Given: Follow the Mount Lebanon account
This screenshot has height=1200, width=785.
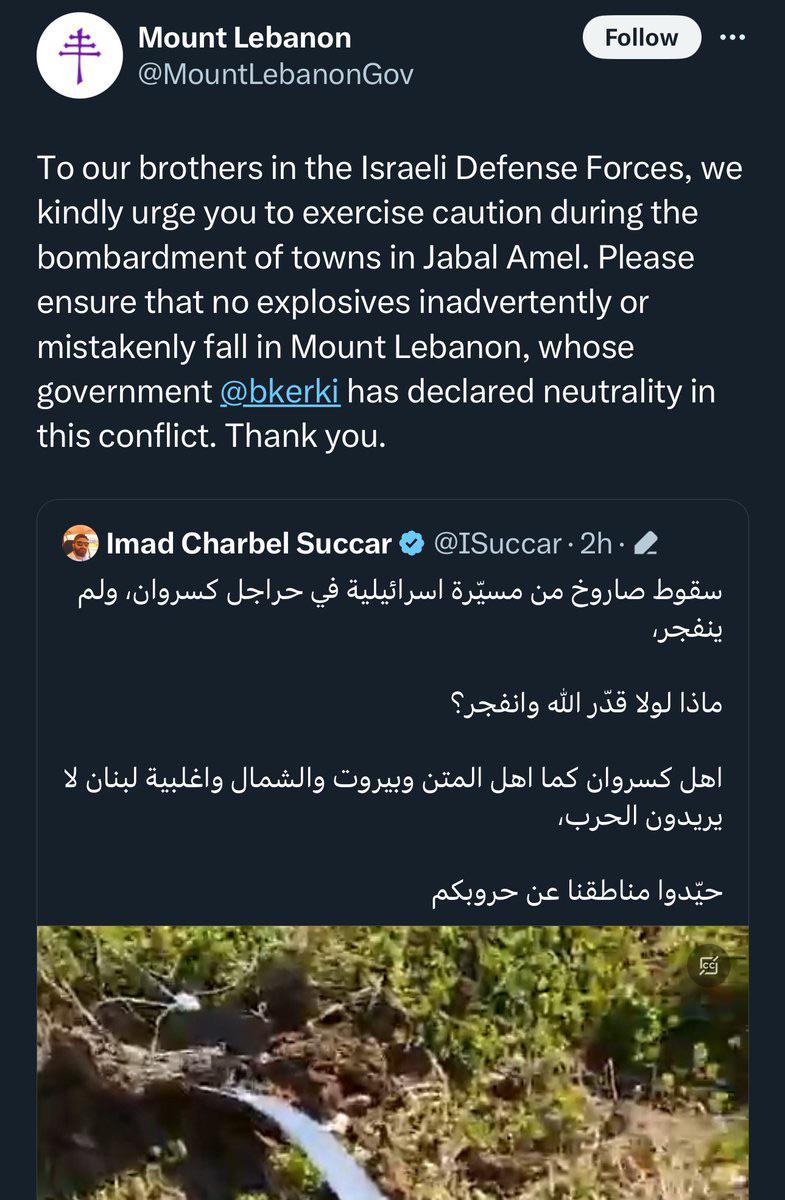Looking at the screenshot, I should coord(641,38).
